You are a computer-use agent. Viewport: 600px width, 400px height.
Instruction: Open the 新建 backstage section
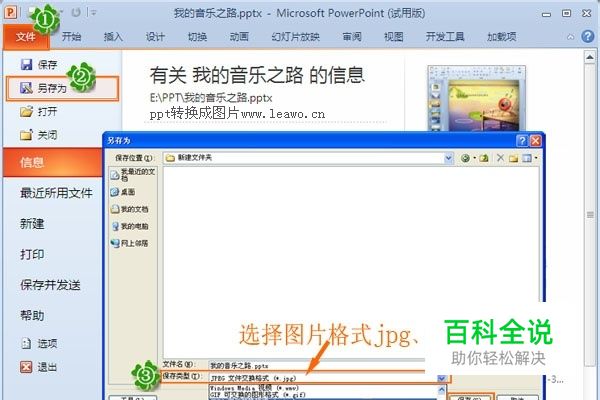pos(32,224)
